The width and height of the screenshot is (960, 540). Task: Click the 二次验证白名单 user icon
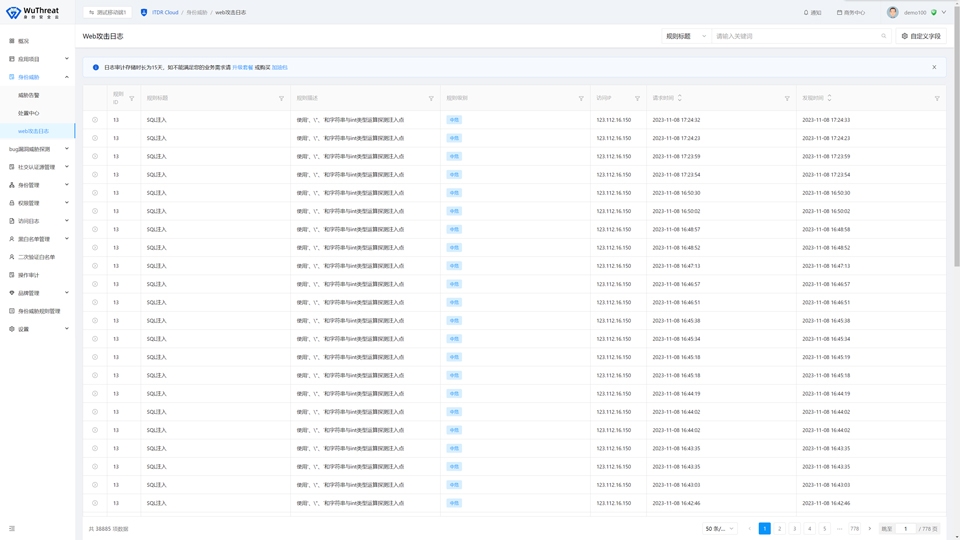point(12,257)
